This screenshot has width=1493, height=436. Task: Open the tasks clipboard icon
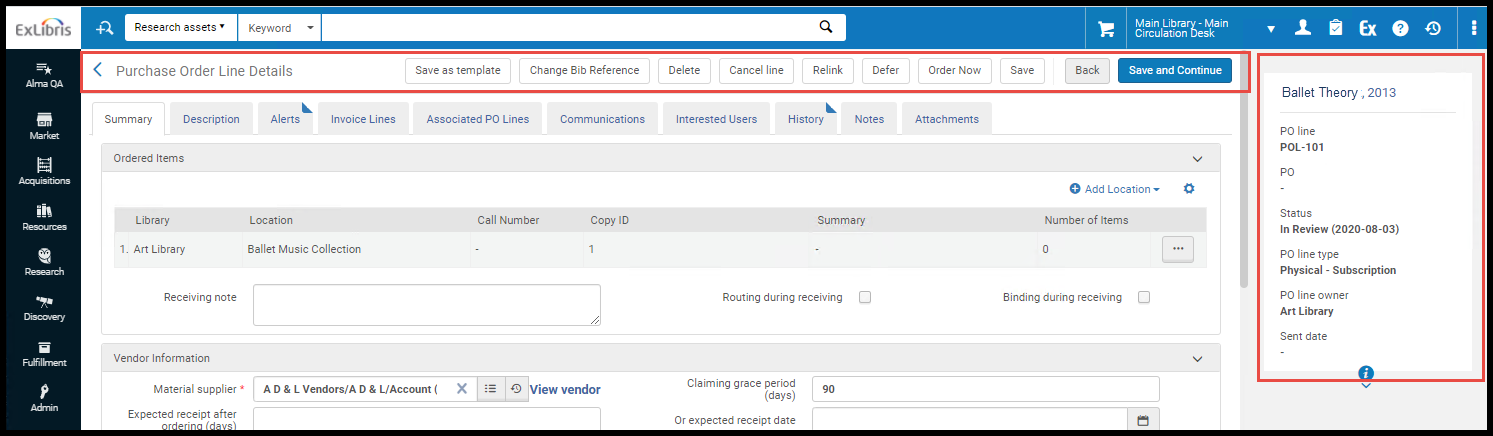pos(1335,28)
